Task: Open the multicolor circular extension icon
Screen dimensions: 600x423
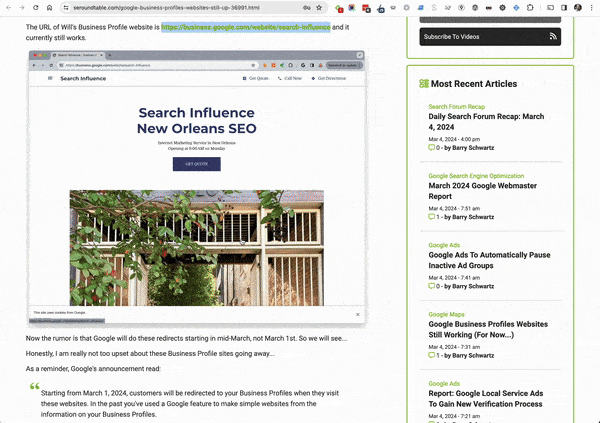Action: (352, 8)
